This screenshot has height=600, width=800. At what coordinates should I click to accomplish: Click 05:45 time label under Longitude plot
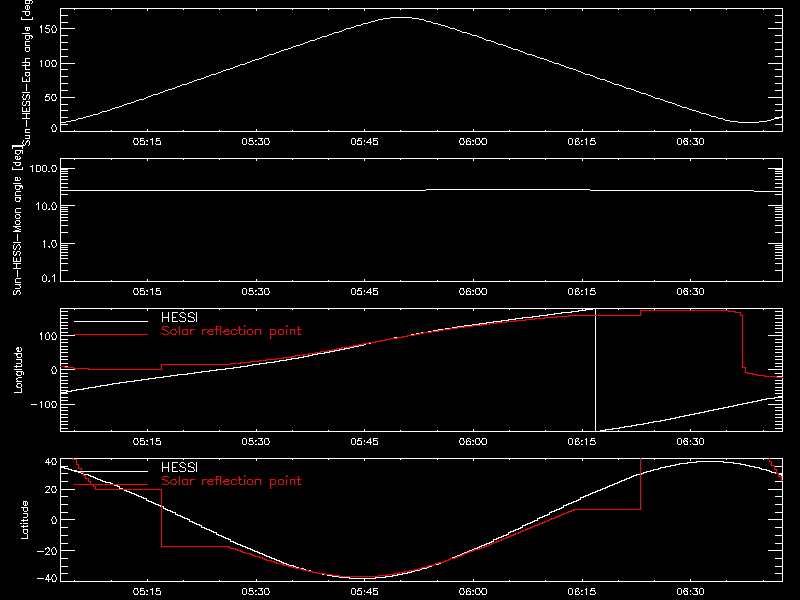click(364, 442)
